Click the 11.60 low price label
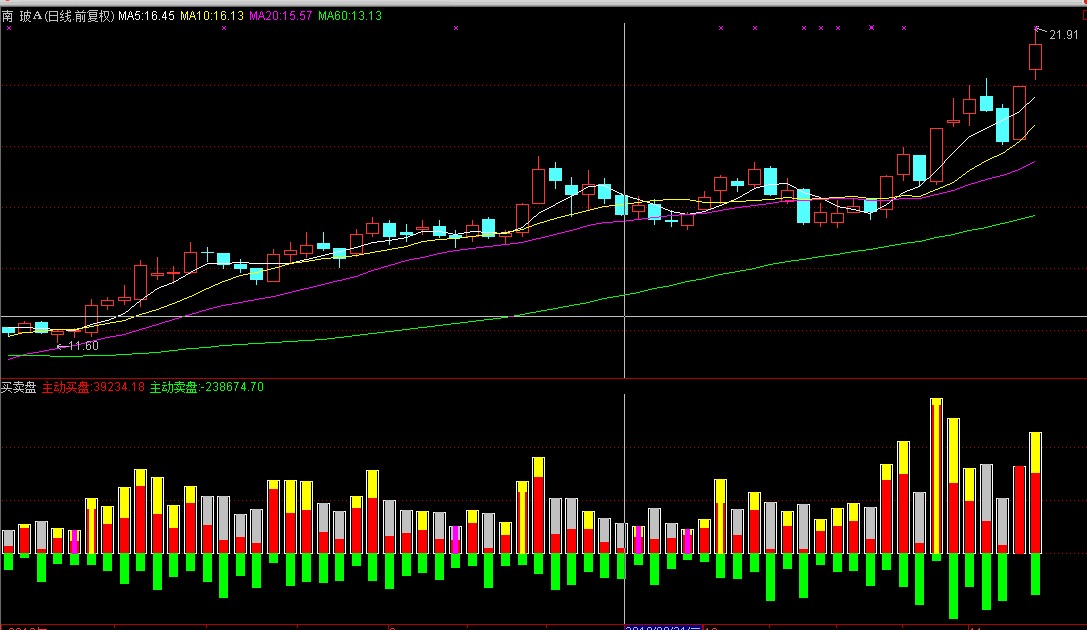This screenshot has height=630, width=1087. 83,346
